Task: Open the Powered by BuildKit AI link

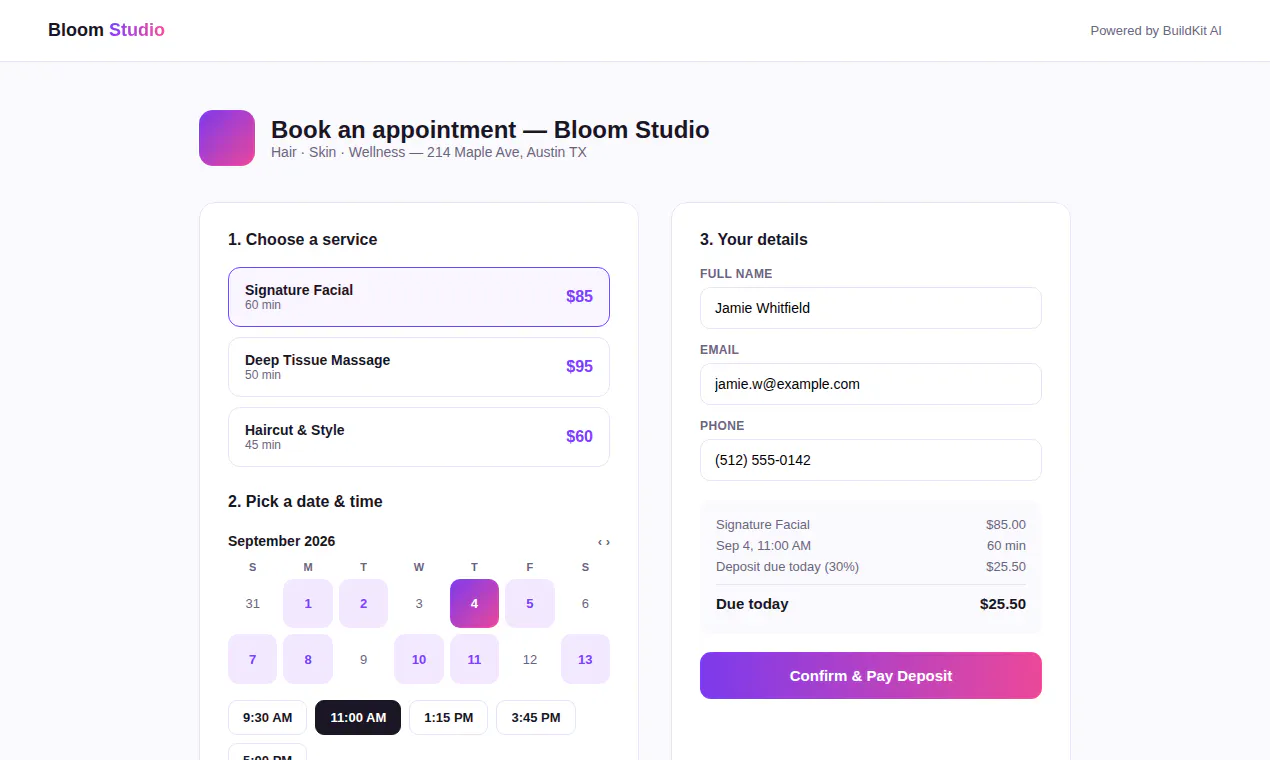Action: 1156,31
